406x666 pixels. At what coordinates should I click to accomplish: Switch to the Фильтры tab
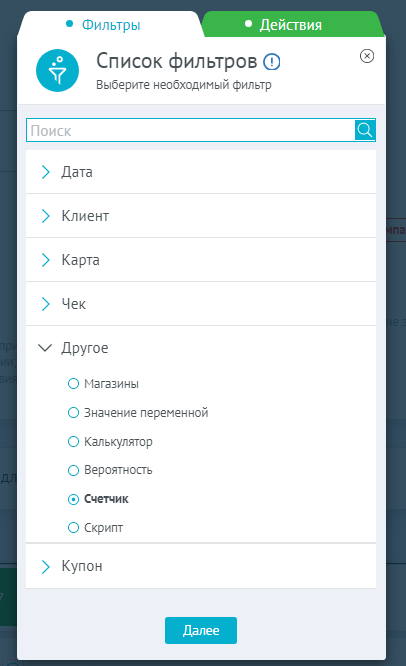(110, 25)
